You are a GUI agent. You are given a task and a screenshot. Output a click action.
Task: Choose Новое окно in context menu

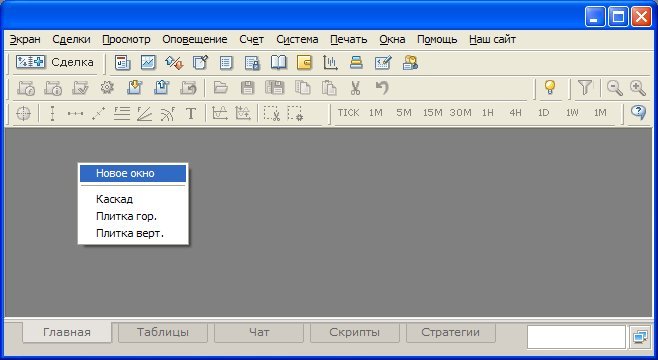click(x=133, y=173)
